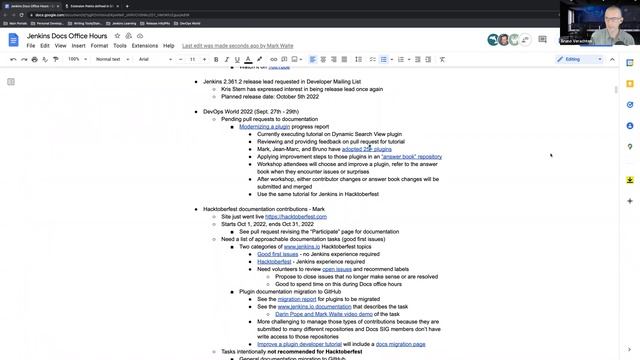Click the Clear formatting icon
This screenshot has height=360, width=640.
point(442,60)
